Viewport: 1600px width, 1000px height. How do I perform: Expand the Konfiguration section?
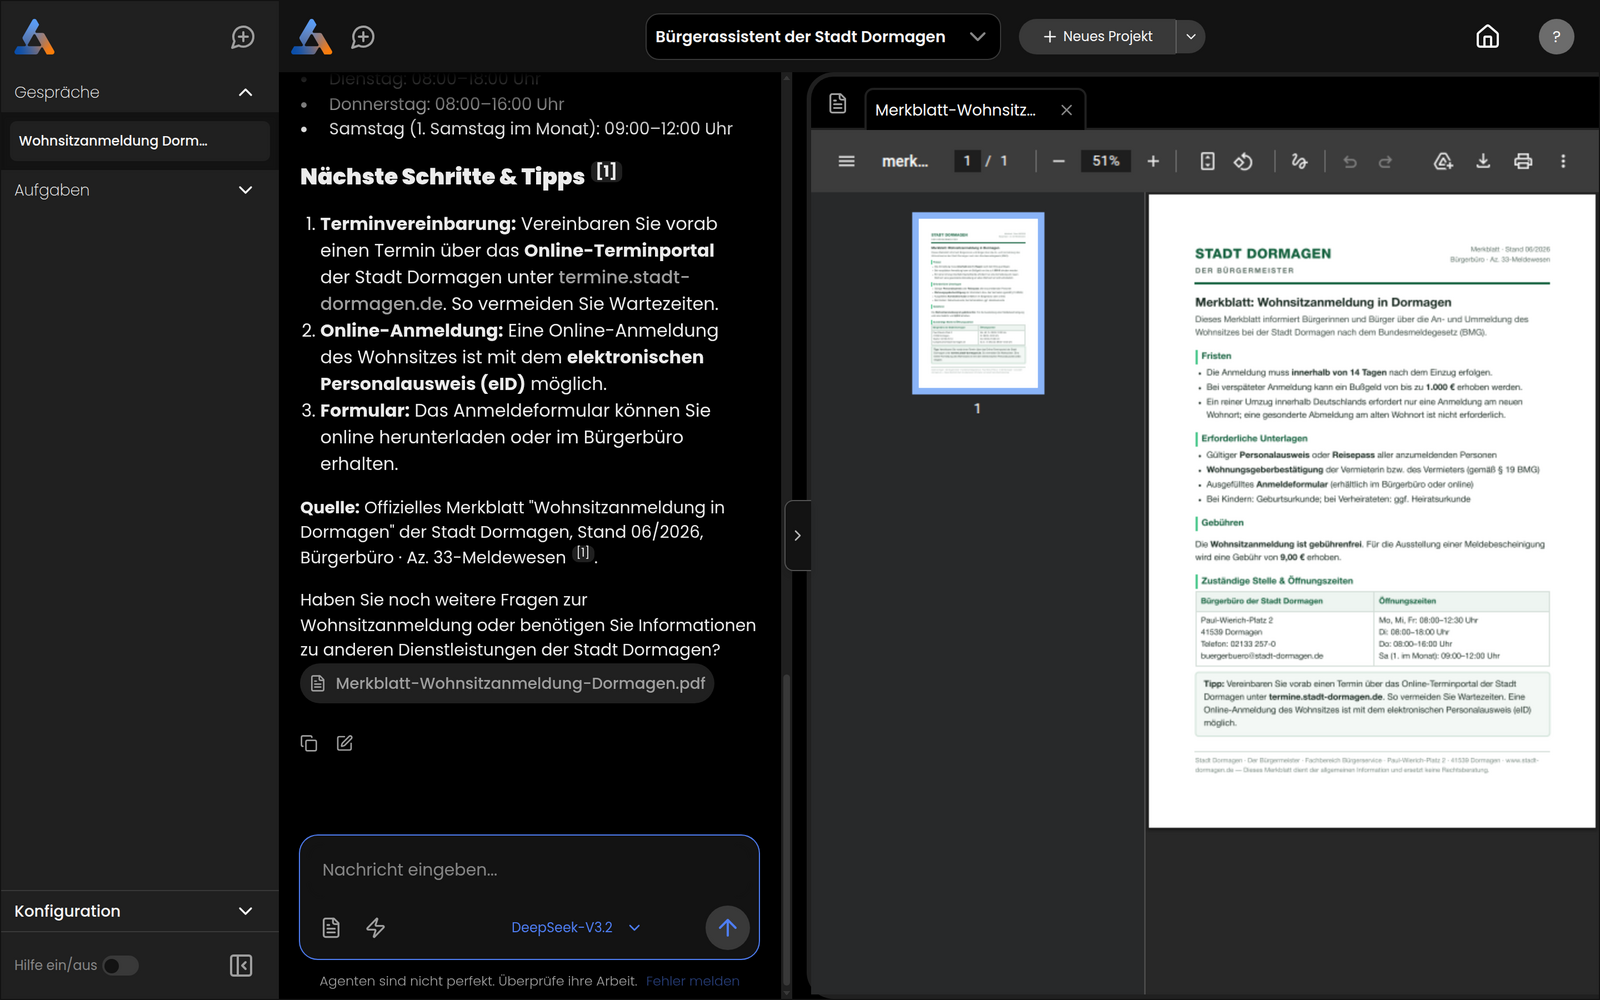click(245, 911)
